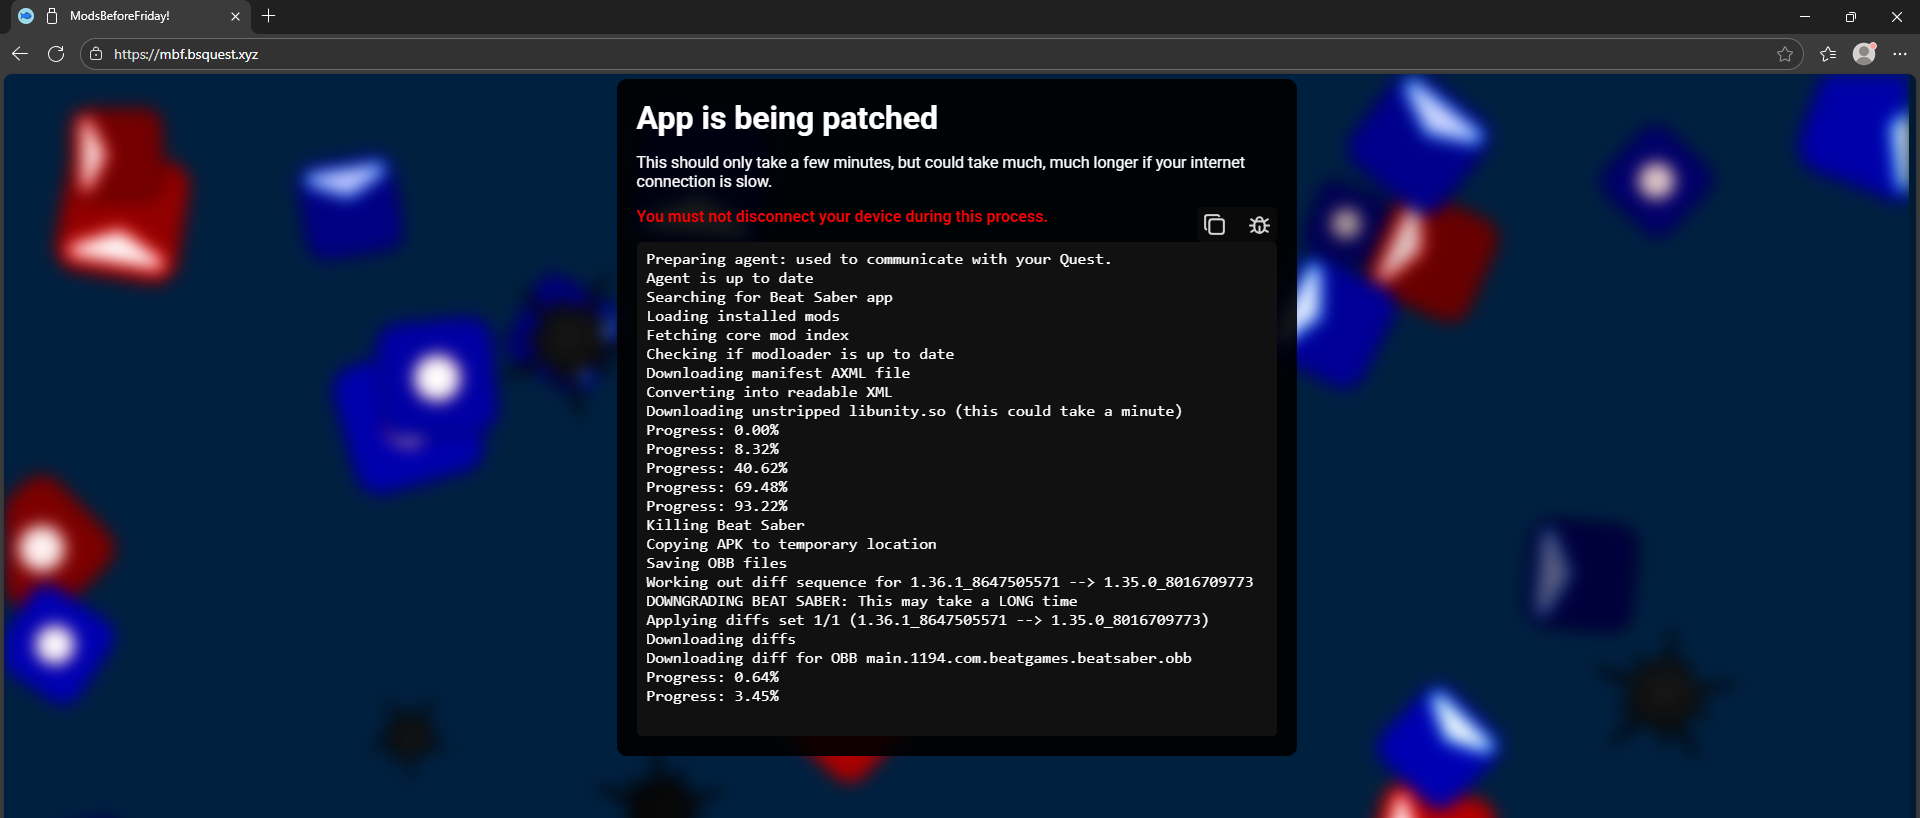Select the ModsBeforeFriday! tab

click(x=120, y=16)
